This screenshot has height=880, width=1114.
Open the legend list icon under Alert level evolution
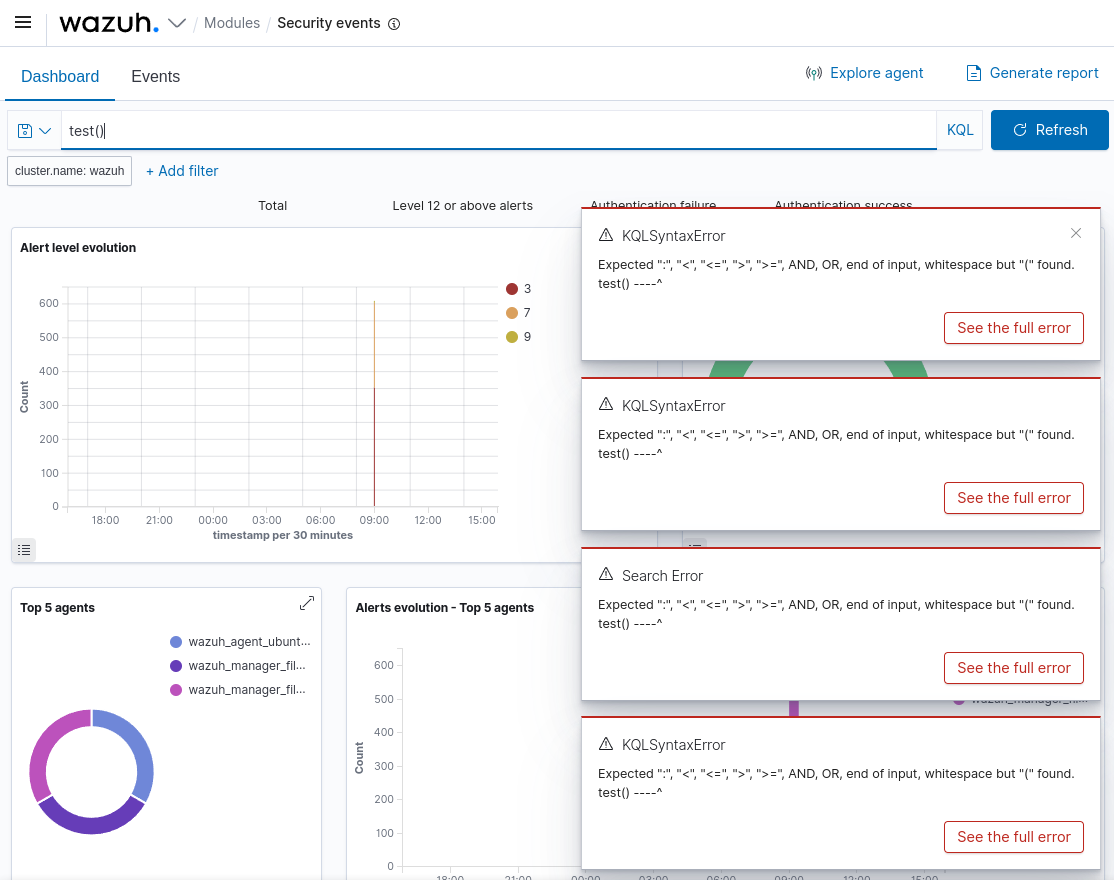(23, 550)
